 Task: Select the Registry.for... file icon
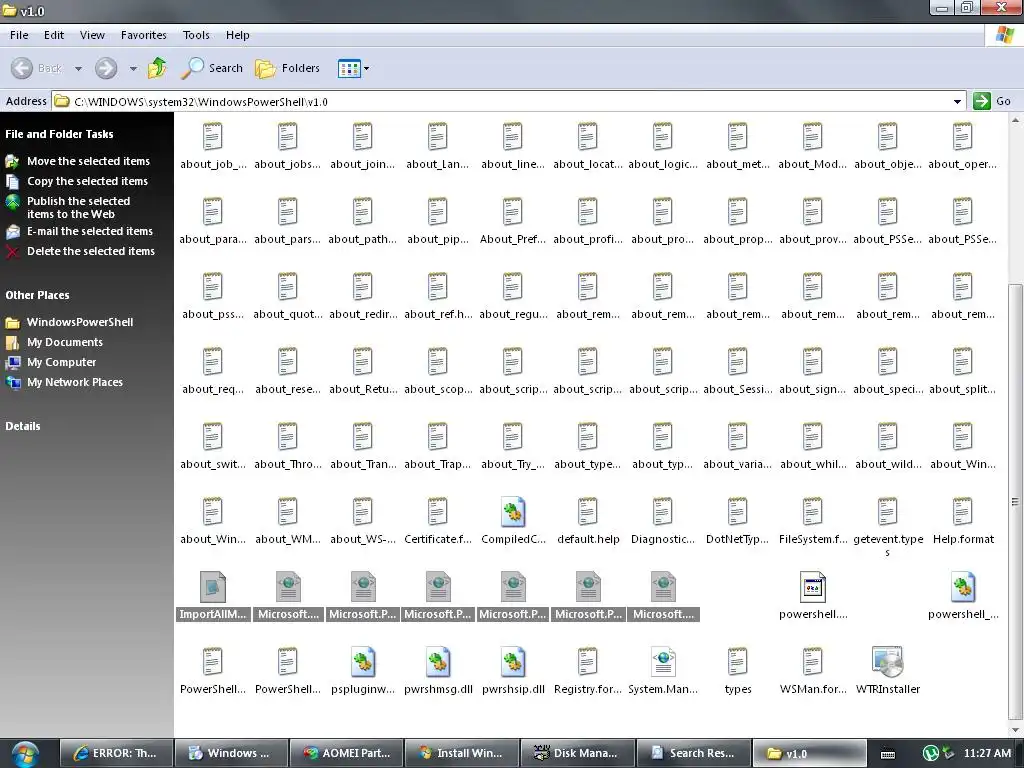point(588,662)
